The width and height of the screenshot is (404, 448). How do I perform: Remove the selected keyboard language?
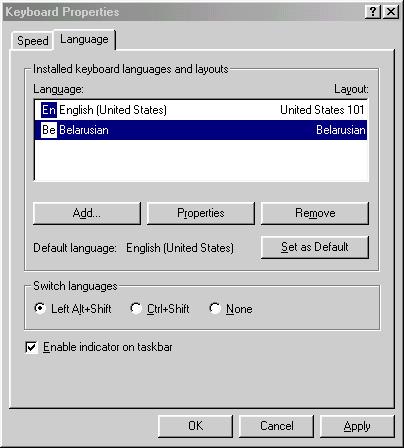tap(315, 213)
